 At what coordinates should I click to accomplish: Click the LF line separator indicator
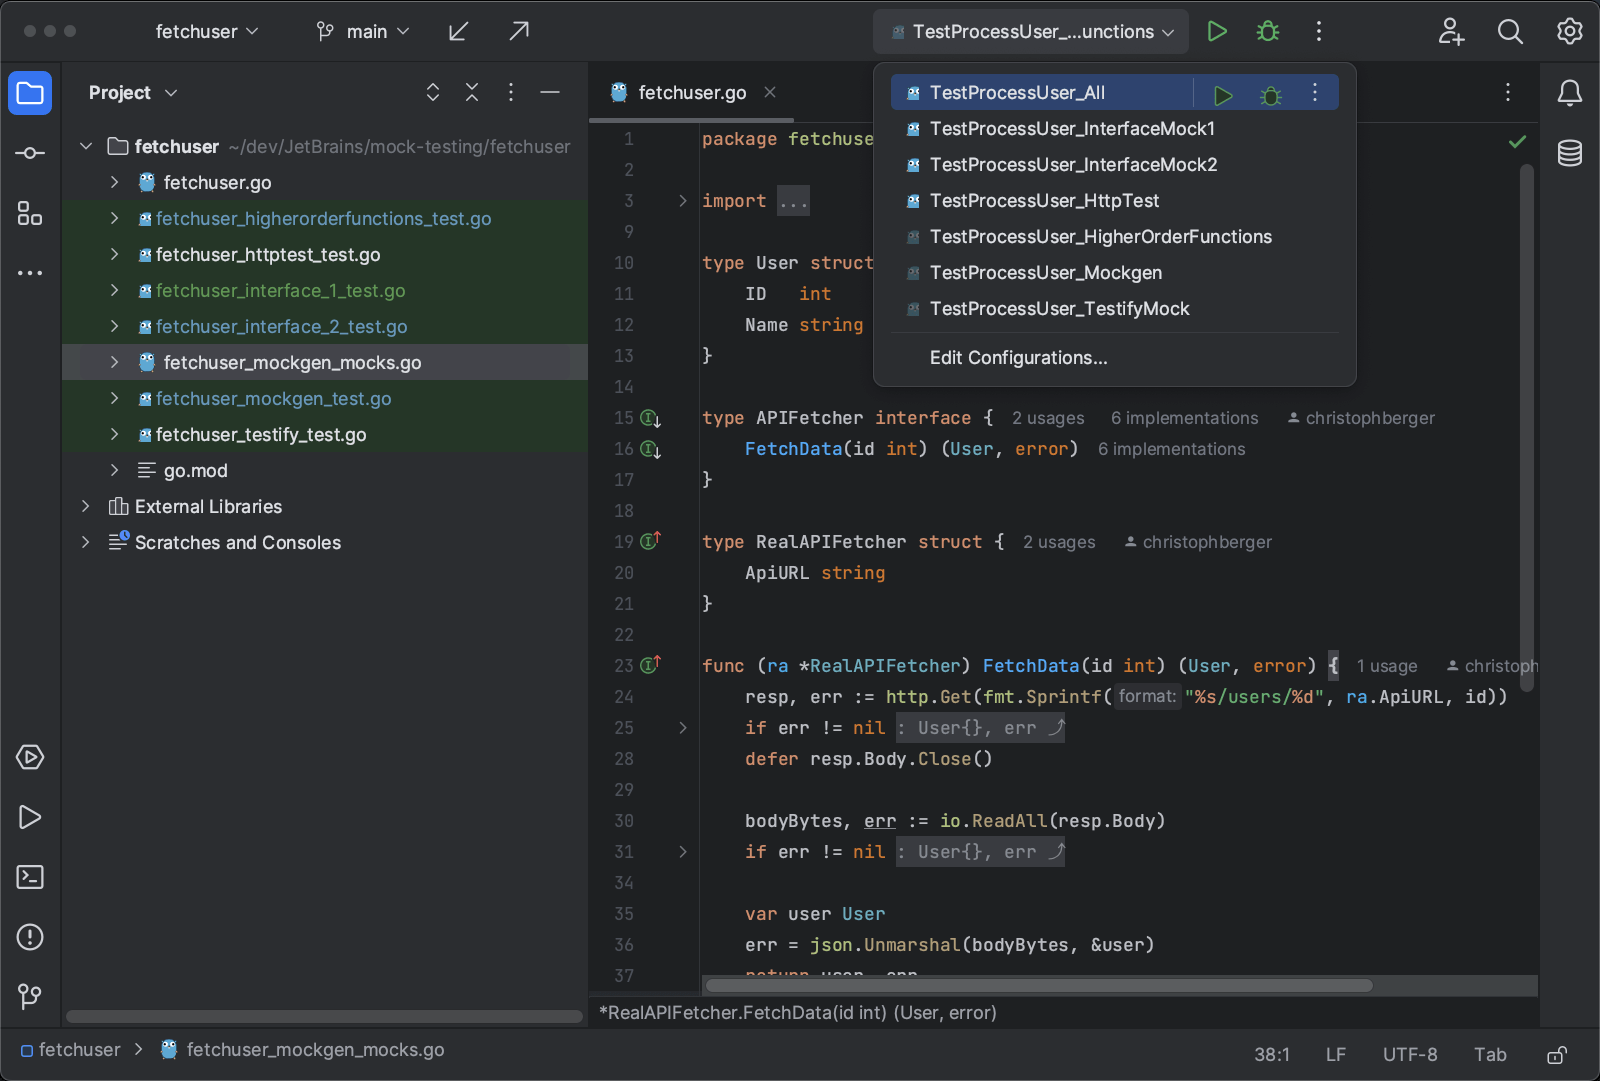1335,1053
